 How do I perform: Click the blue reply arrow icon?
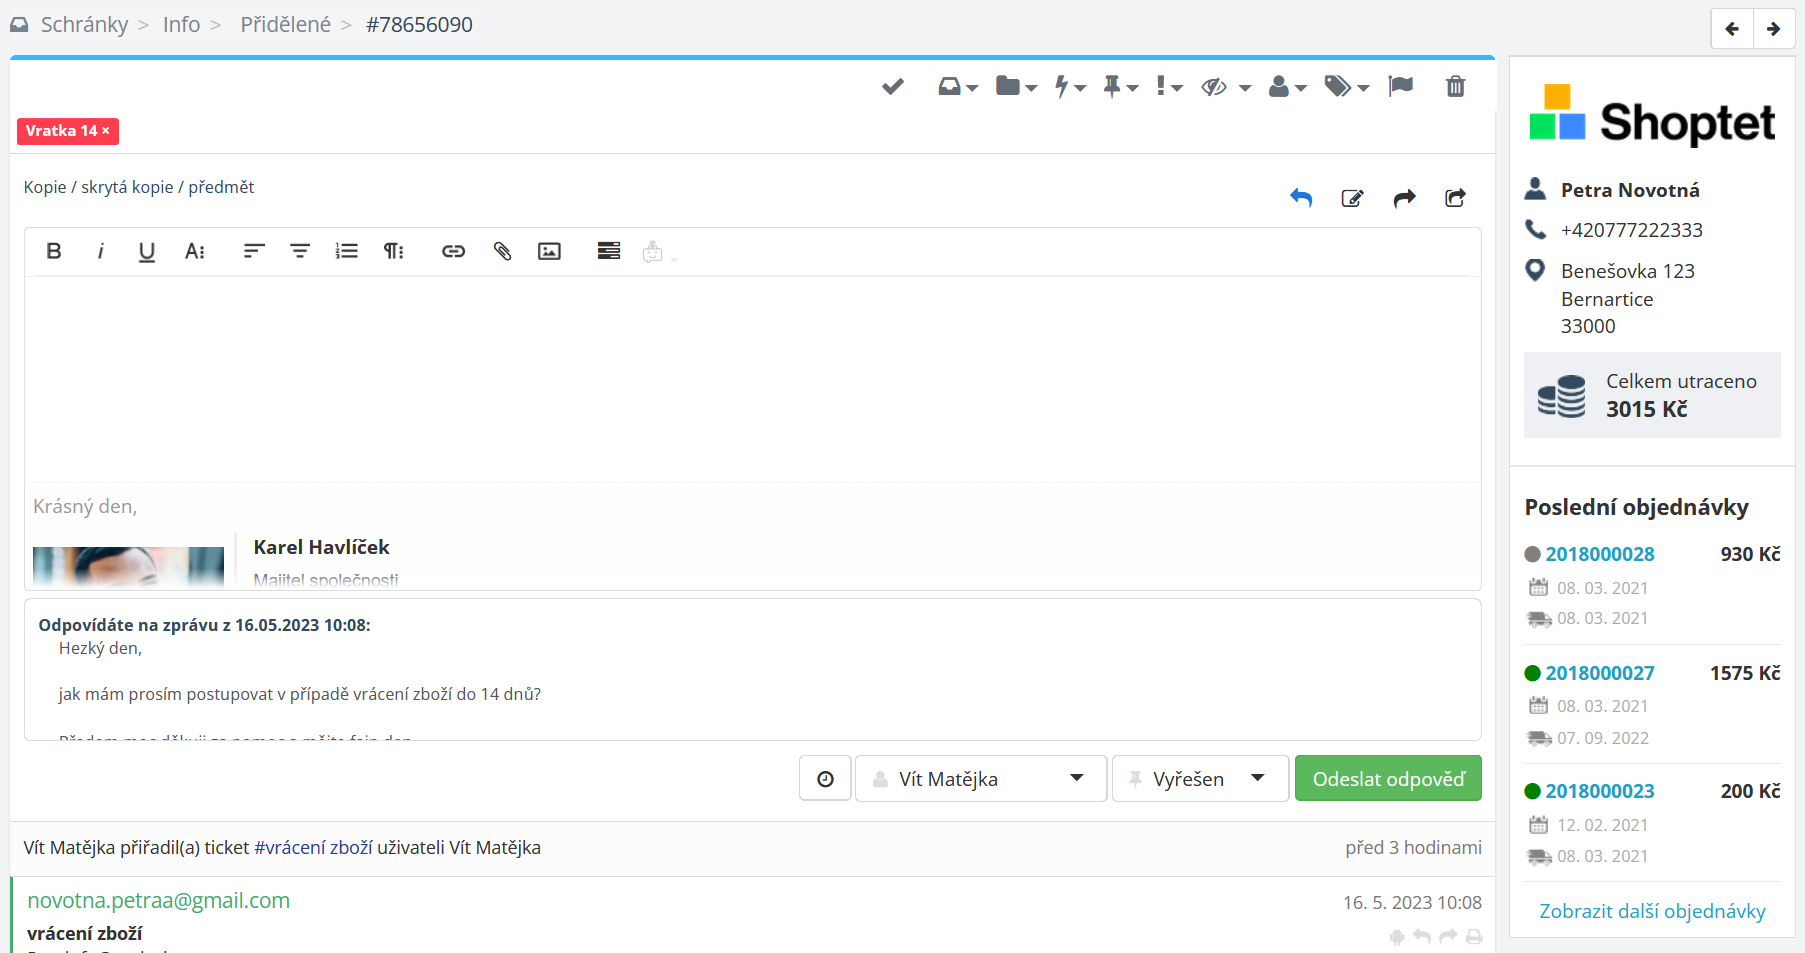coord(1301,198)
